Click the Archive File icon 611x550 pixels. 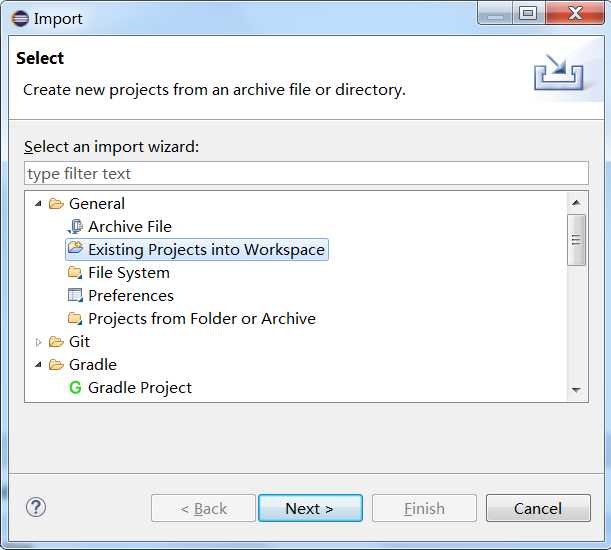coord(75,227)
